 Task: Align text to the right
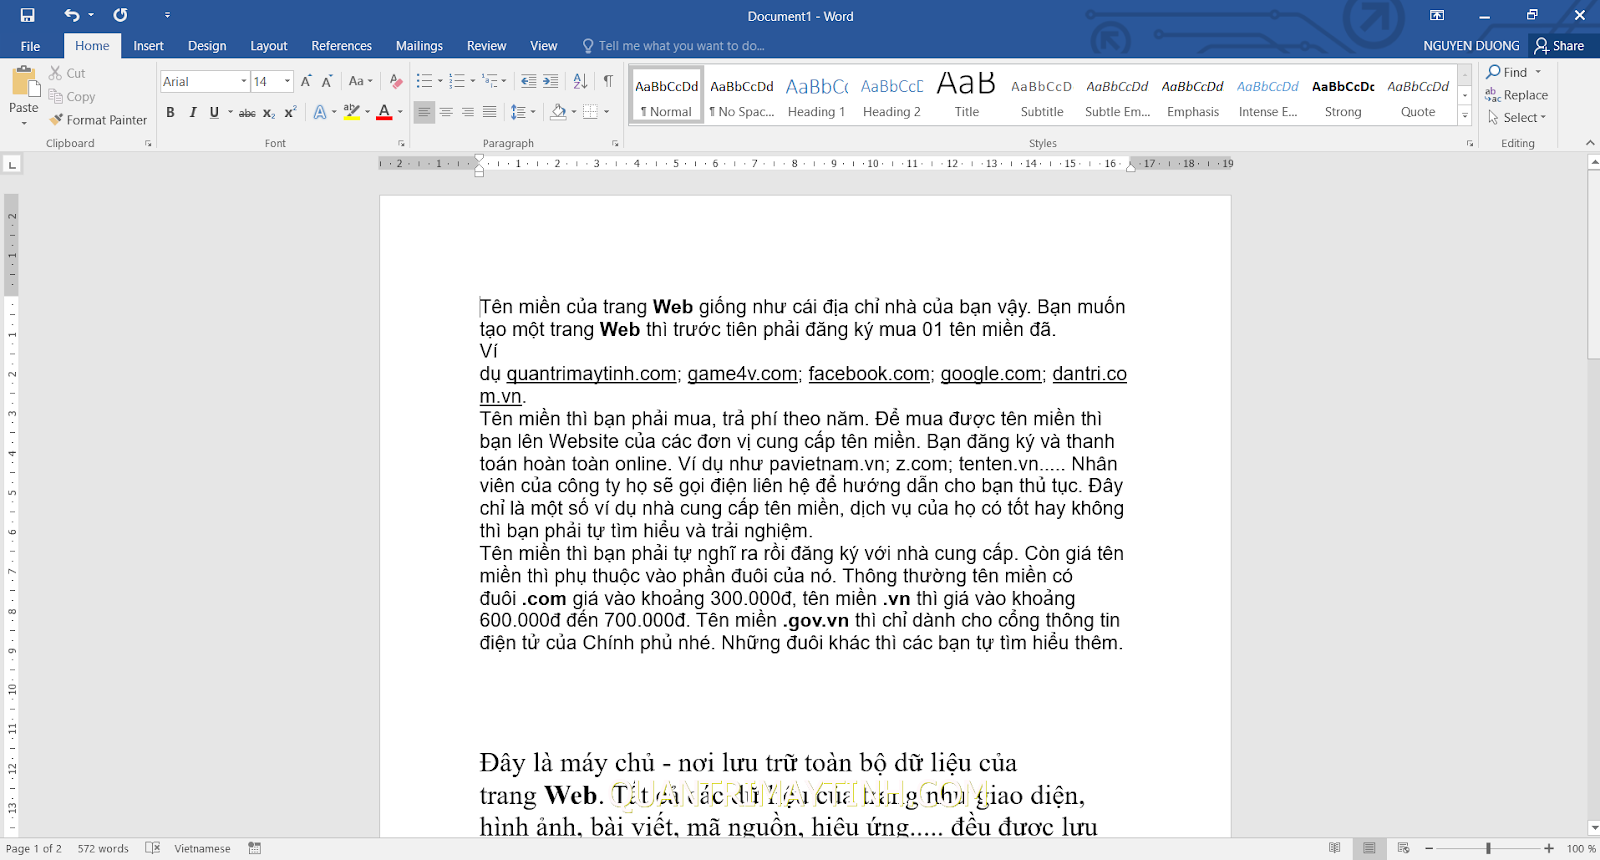click(x=467, y=112)
